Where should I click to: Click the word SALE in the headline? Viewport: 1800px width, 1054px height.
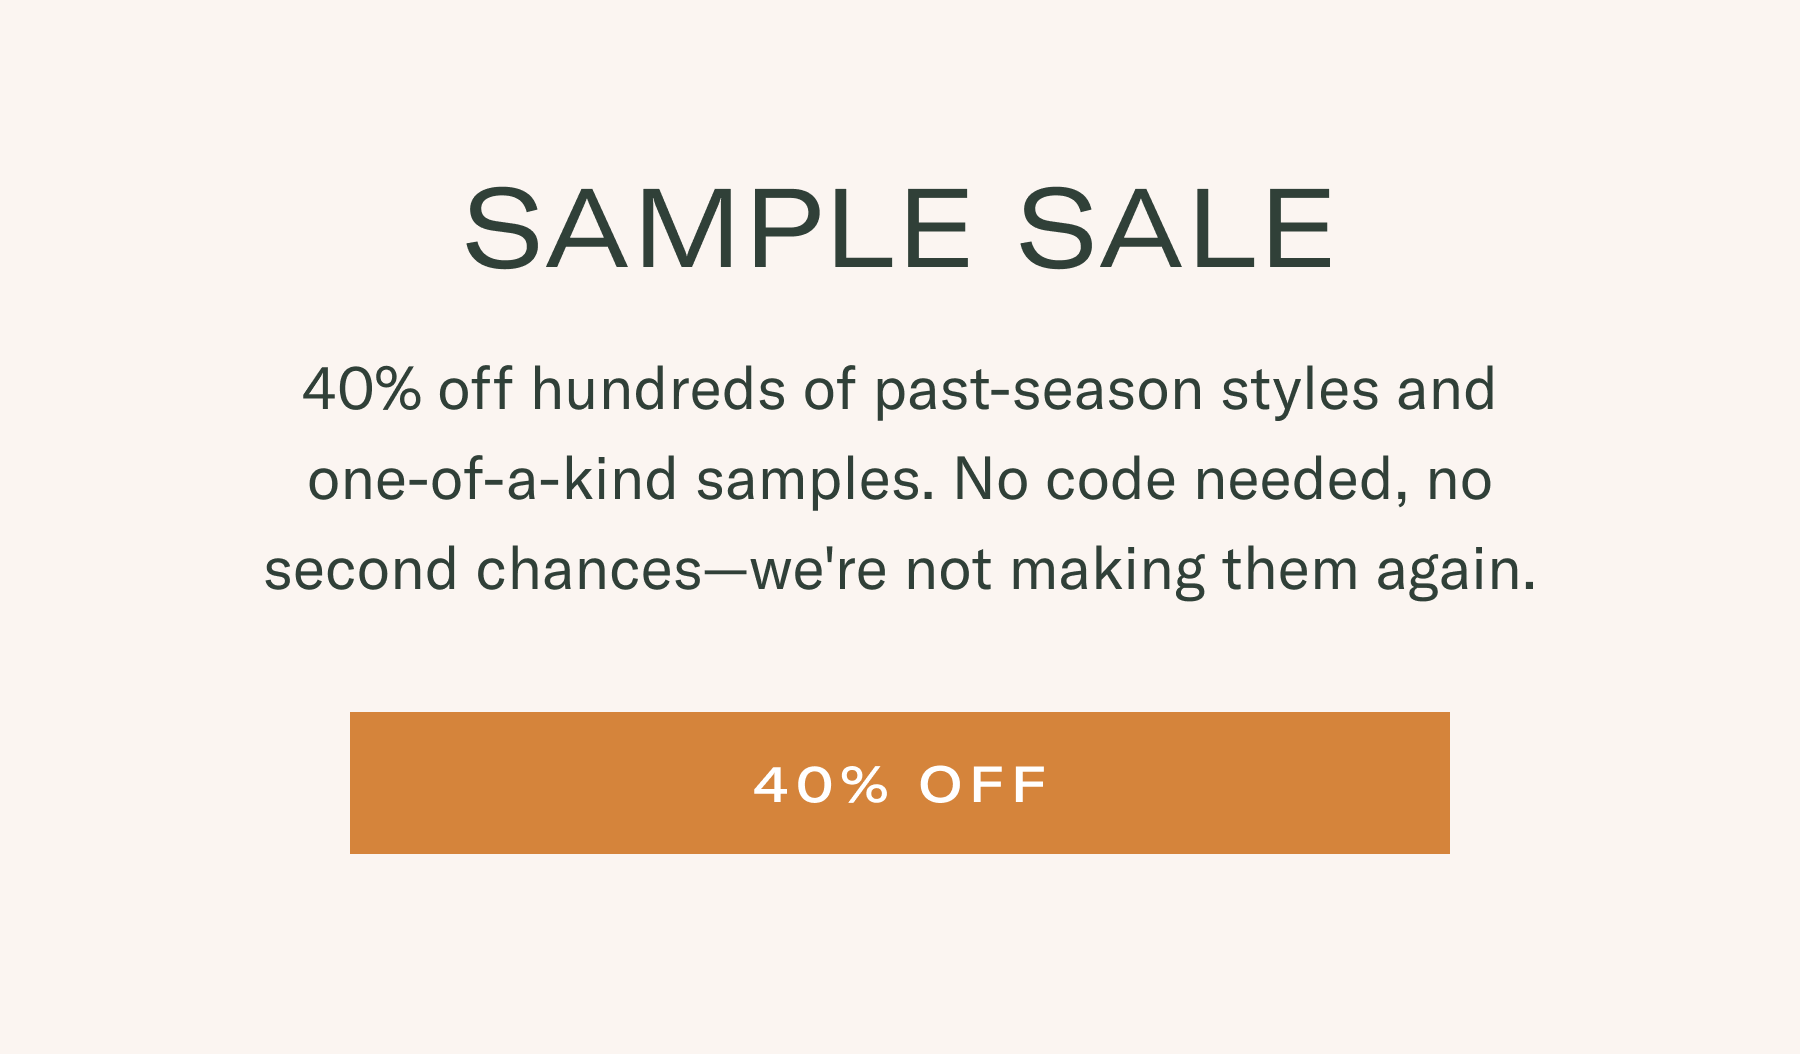pos(1176,229)
